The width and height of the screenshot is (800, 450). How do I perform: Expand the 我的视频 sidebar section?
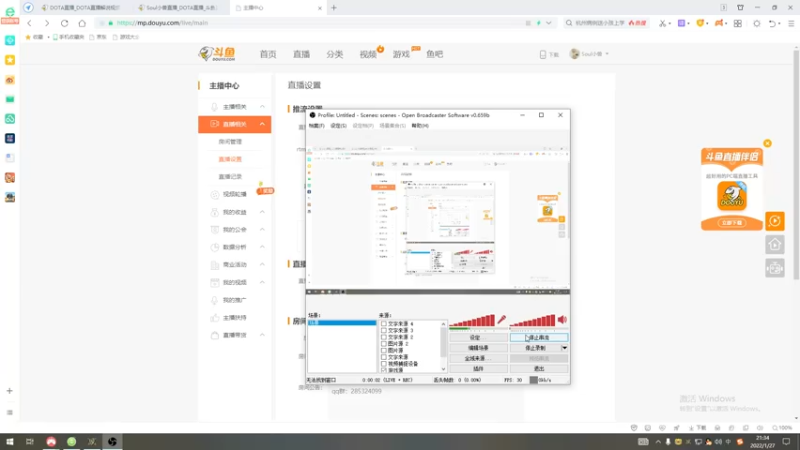point(262,282)
